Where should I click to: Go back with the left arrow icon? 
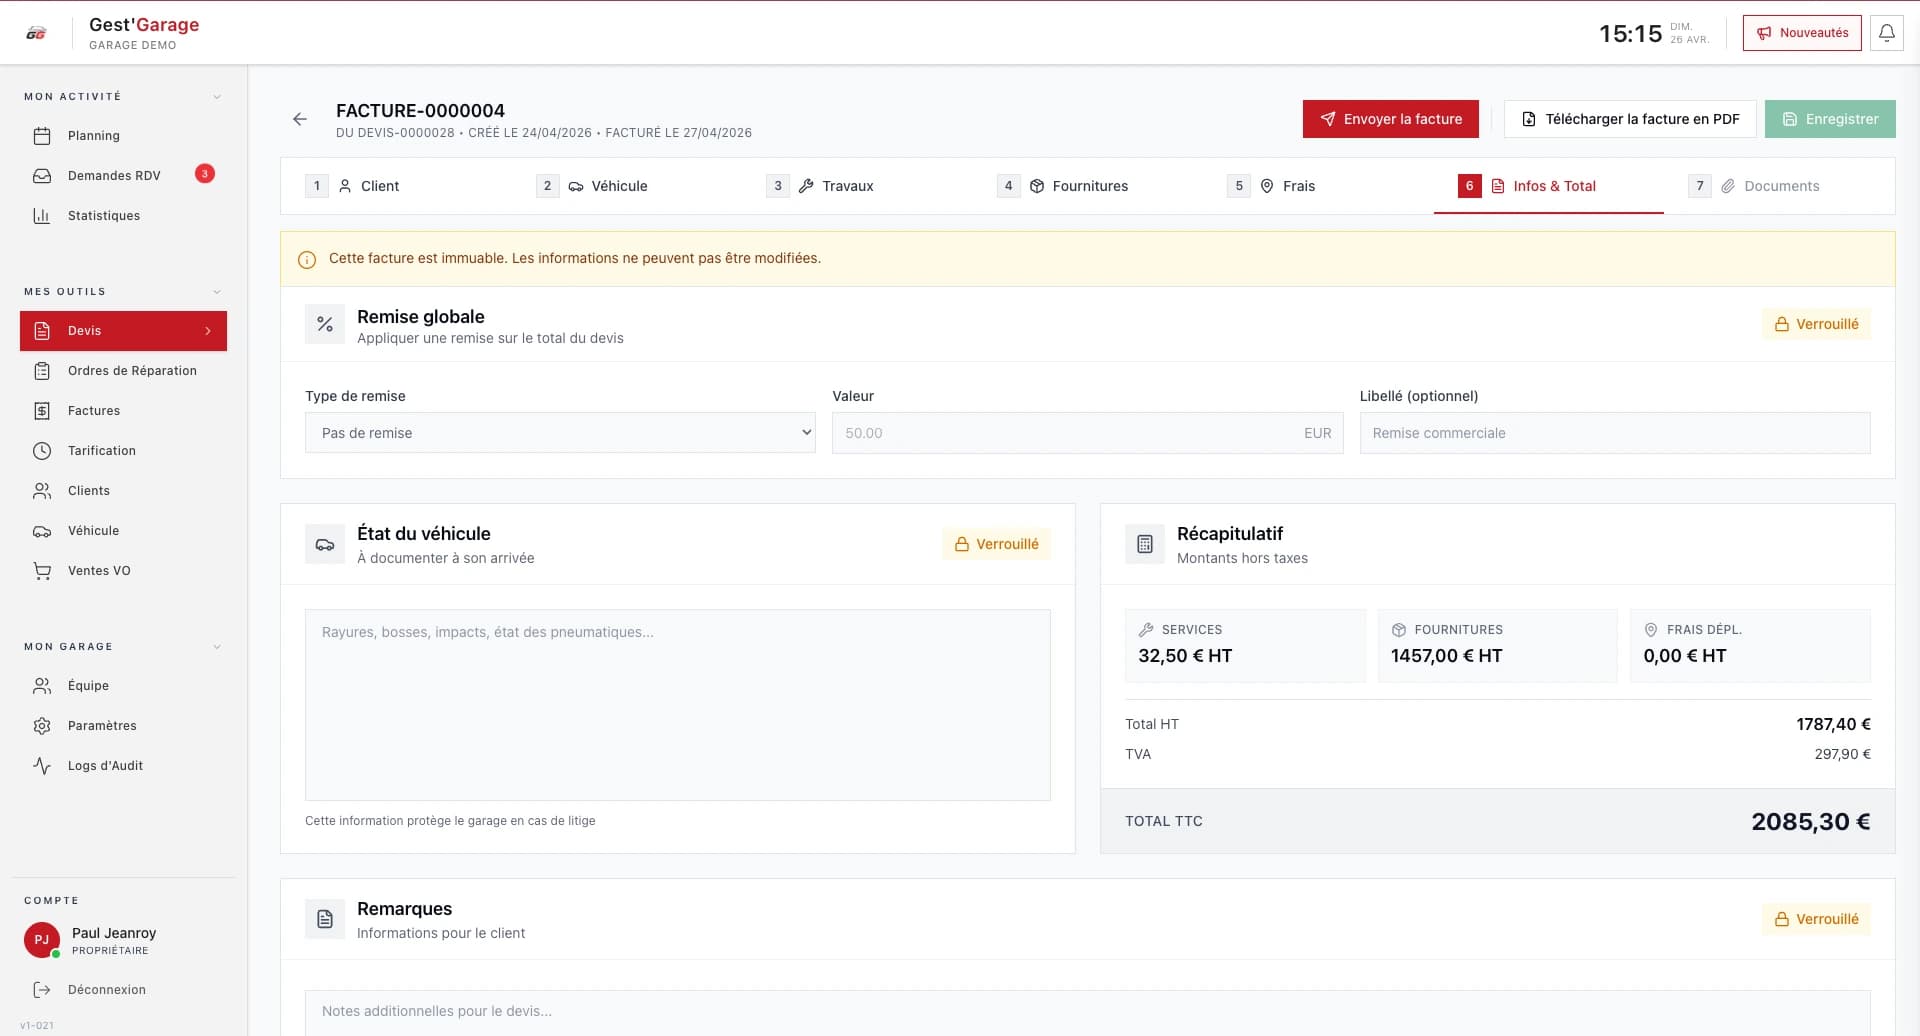point(299,119)
